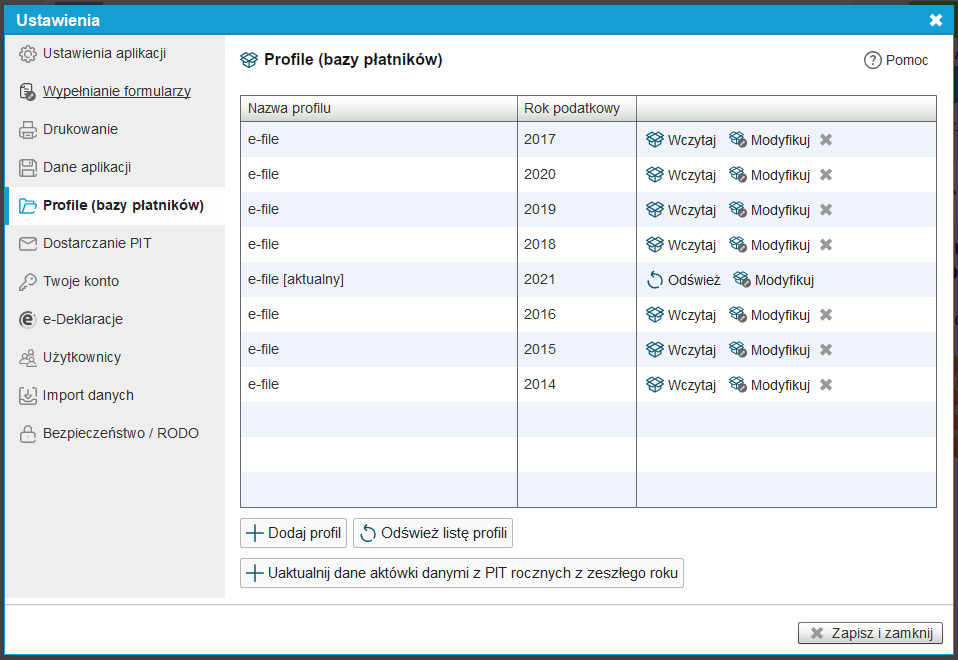Refresh the current 2021 profile with Odśwież
Viewport: 958px width, 660px height.
pyautogui.click(x=683, y=280)
